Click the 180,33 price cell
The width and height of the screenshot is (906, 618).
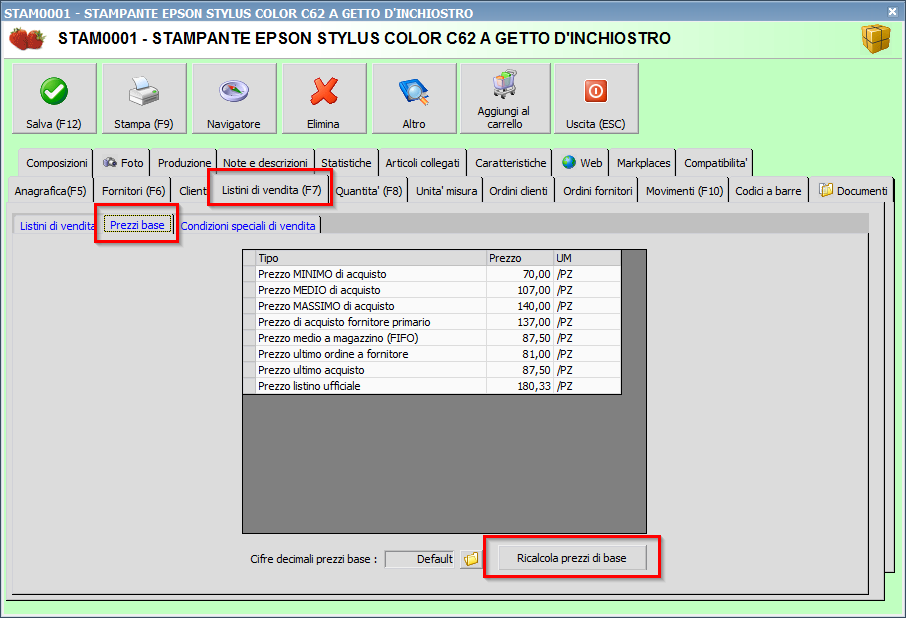520,386
